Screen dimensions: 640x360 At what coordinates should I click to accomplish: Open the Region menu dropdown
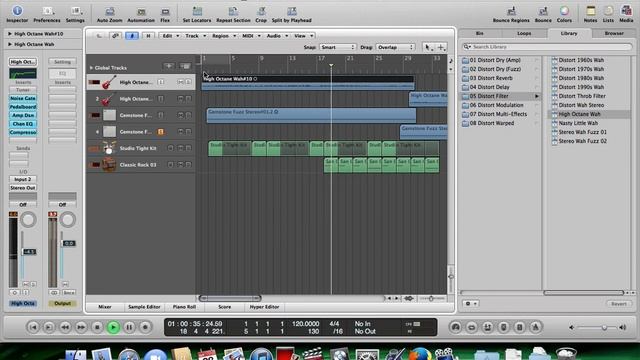(x=223, y=36)
